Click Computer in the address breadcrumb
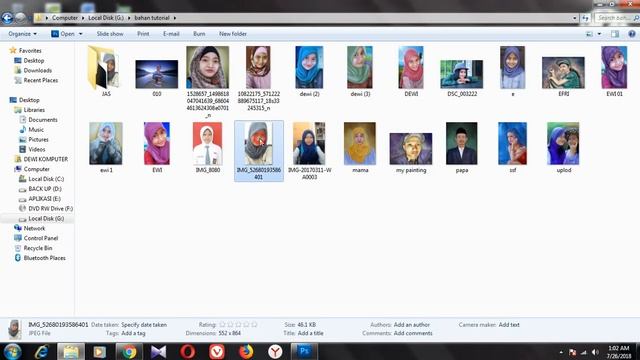Viewport: 640px width, 360px height. [64, 18]
